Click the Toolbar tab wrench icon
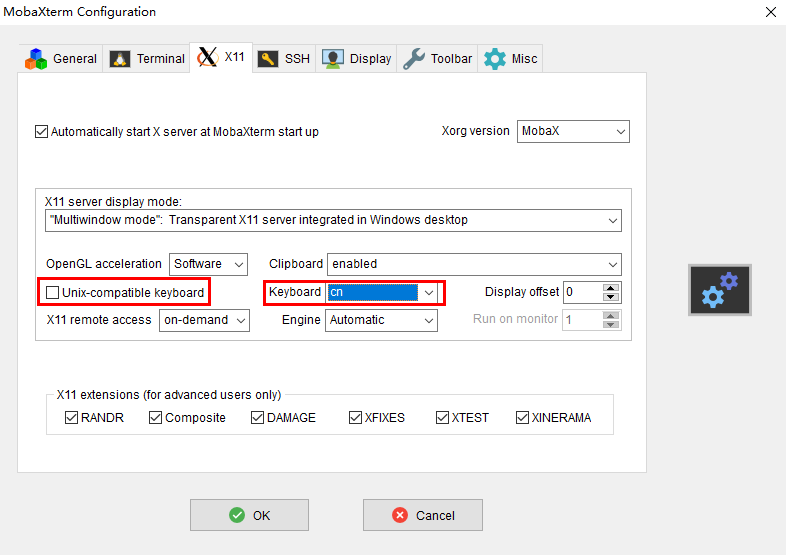 point(414,59)
